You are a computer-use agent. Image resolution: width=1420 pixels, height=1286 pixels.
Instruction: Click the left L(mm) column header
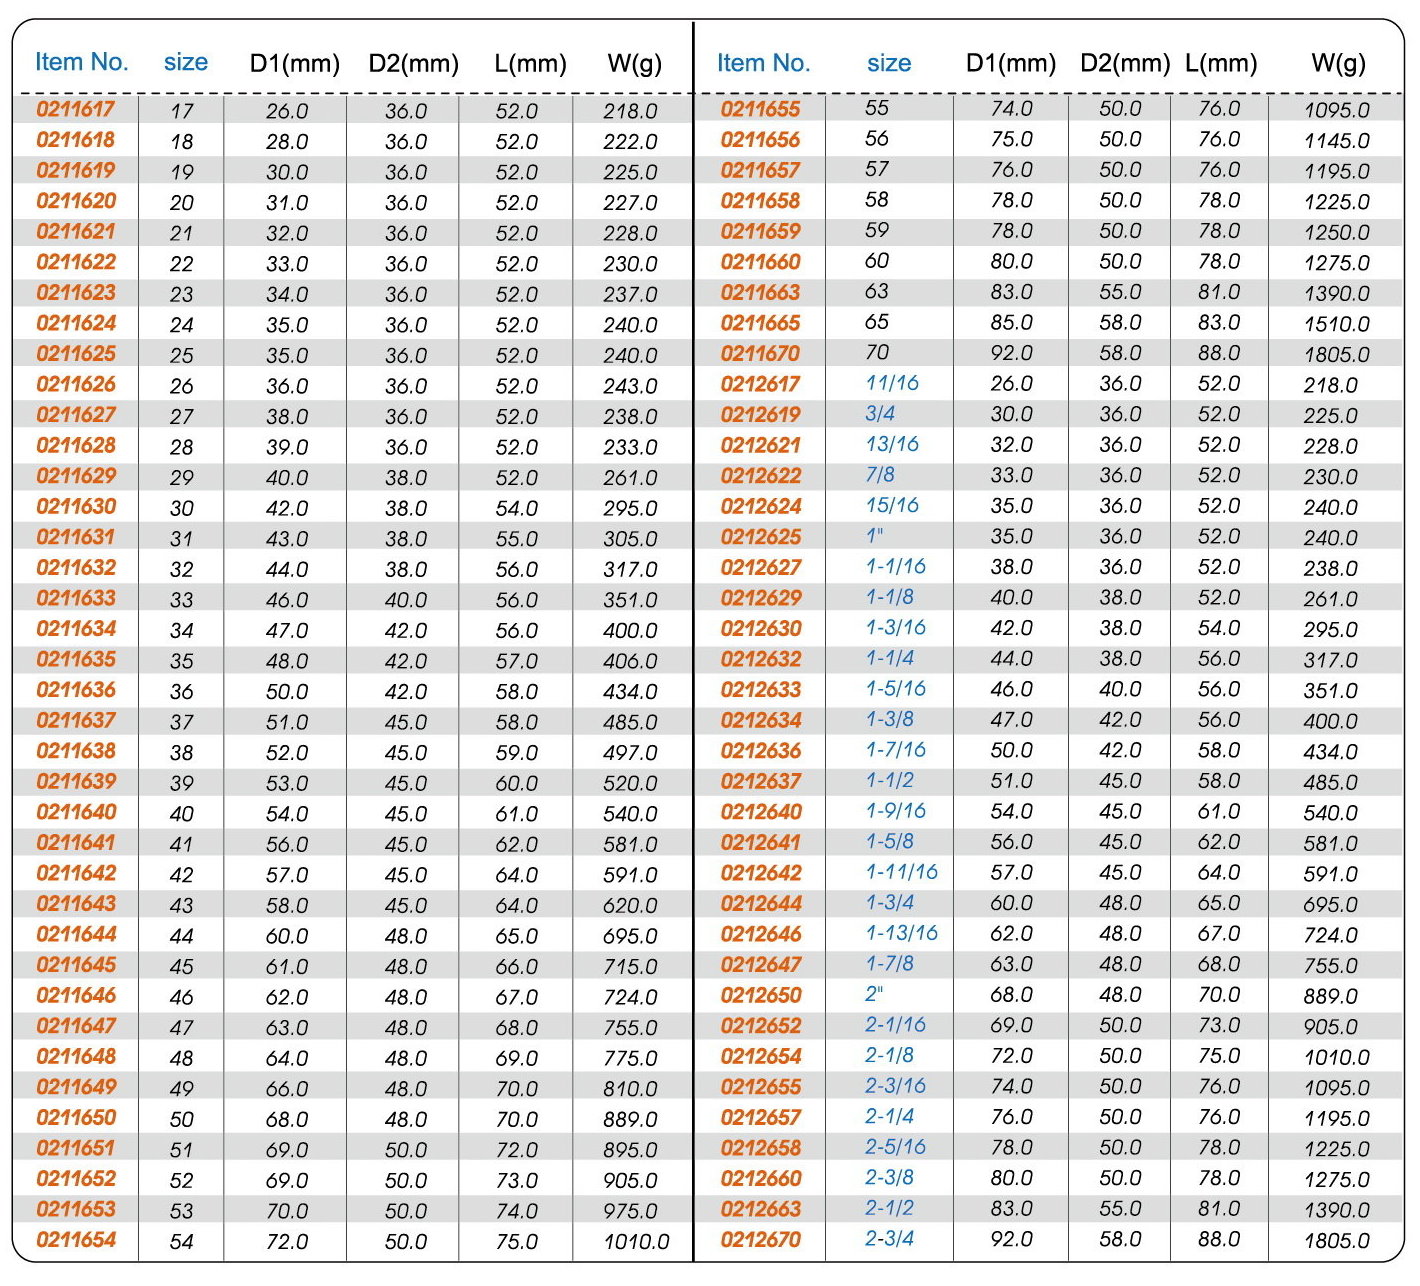[x=531, y=64]
